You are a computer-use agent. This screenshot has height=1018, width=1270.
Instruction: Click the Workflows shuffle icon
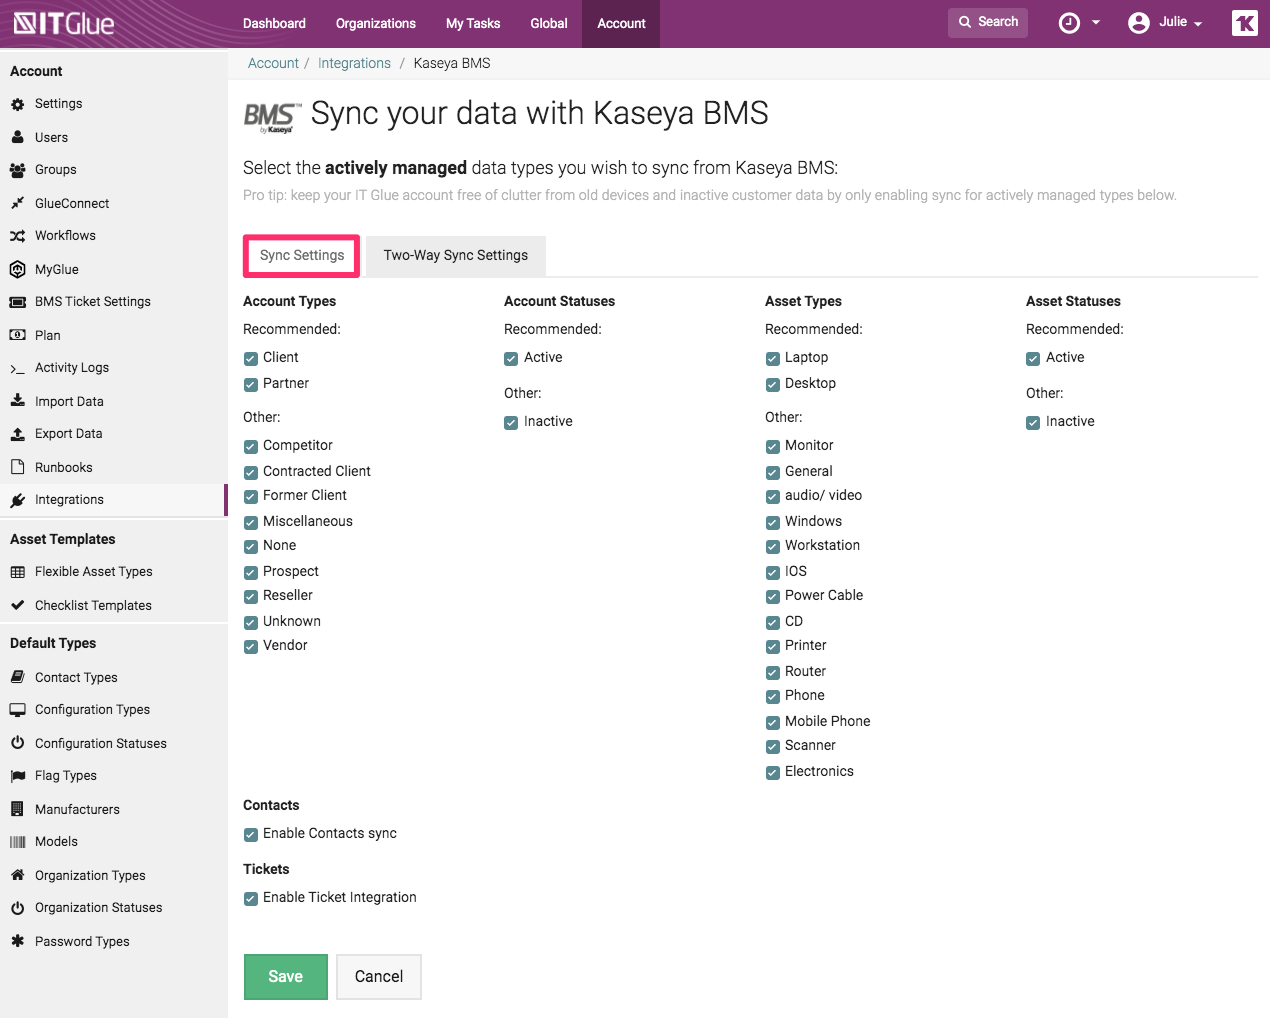tap(18, 235)
